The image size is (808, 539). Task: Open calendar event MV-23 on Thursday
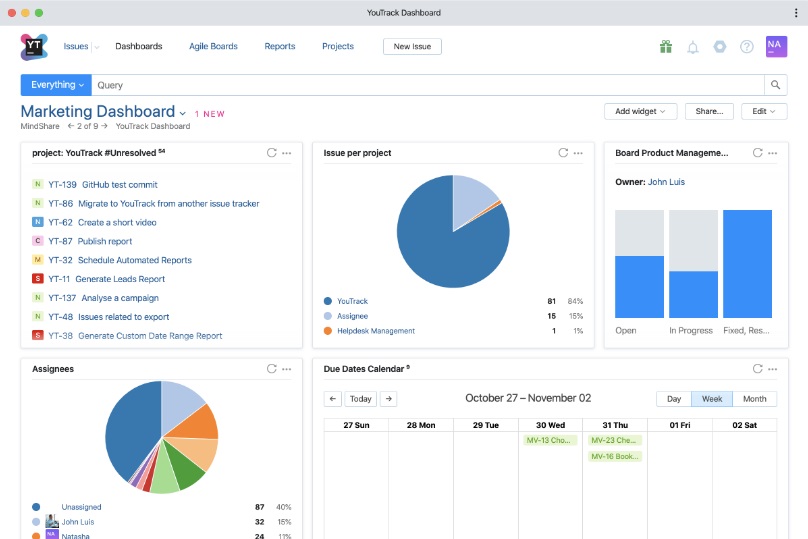click(615, 440)
